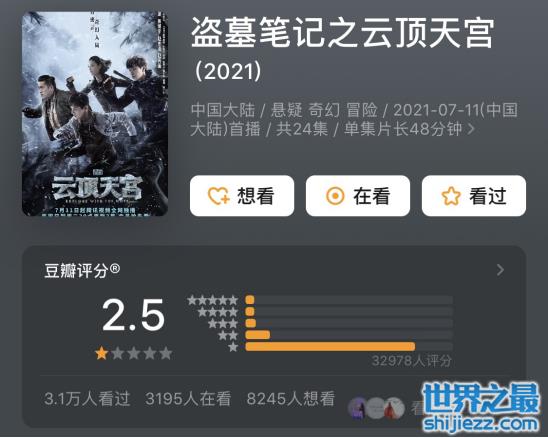Tap the orange rating star below 2.5
Image resolution: width=548 pixels, height=438 pixels.
coord(102,353)
